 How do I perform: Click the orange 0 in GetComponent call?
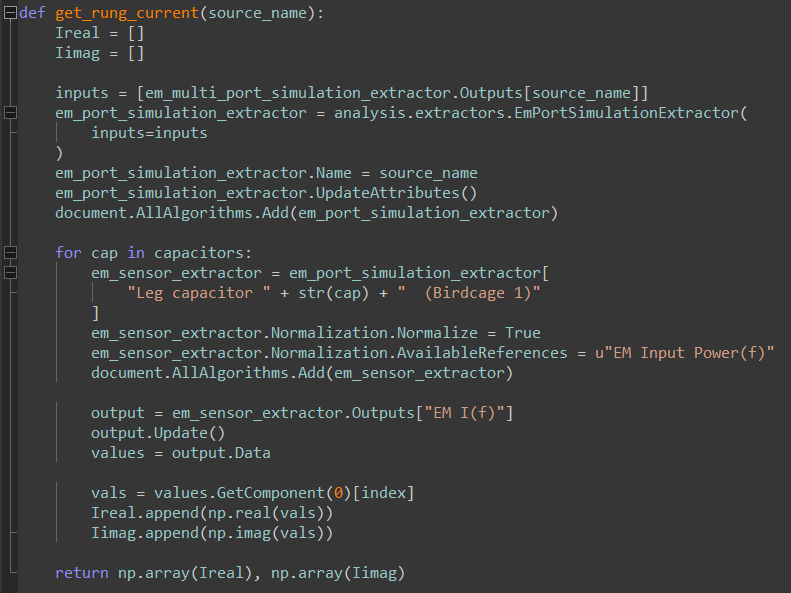(338, 493)
